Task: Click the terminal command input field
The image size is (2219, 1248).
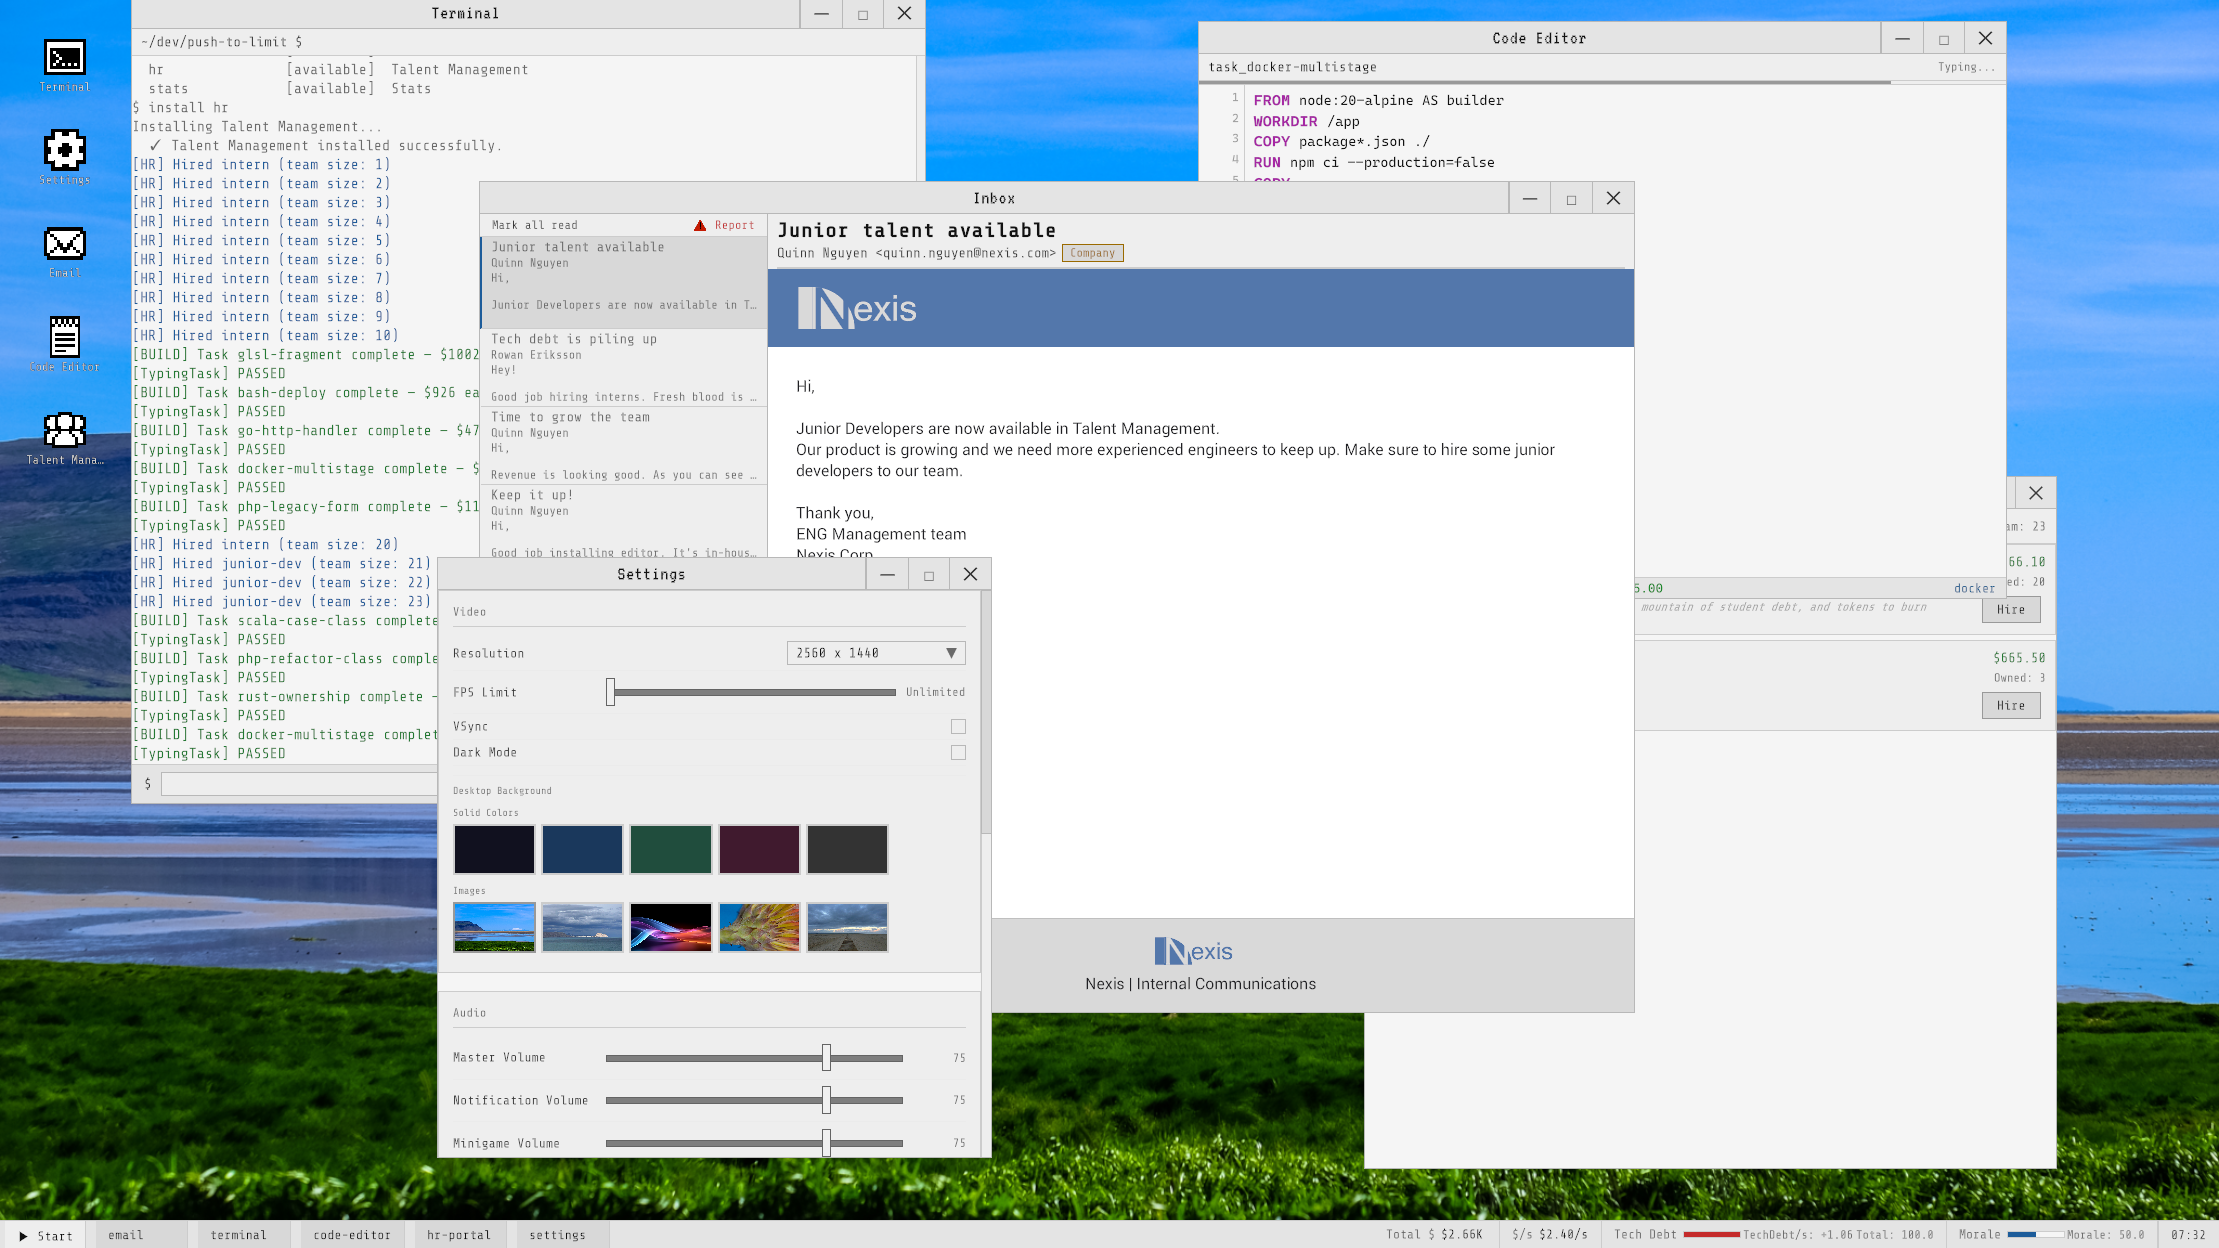Action: [x=298, y=784]
